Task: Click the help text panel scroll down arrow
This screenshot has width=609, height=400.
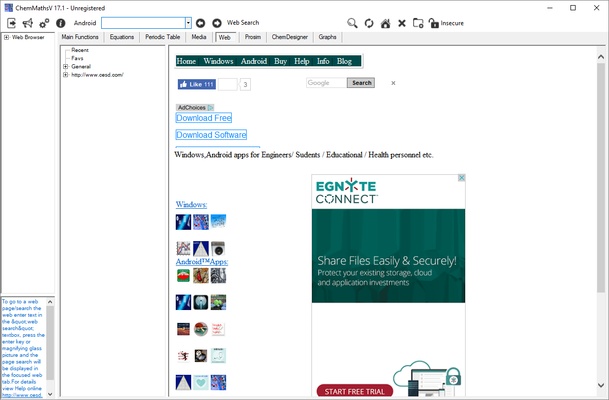Action: [50, 394]
